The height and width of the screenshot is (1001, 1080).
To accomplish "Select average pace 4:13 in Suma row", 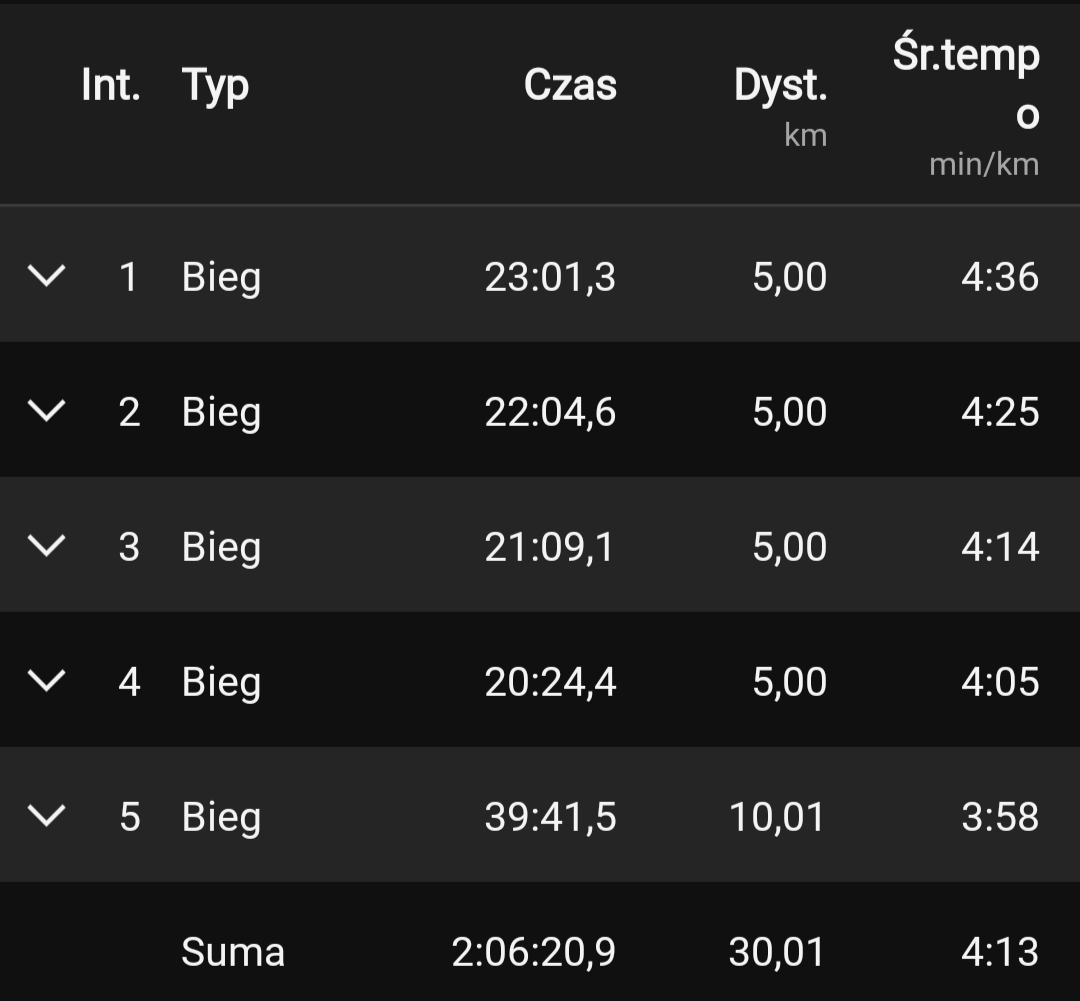I will click(x=1000, y=952).
